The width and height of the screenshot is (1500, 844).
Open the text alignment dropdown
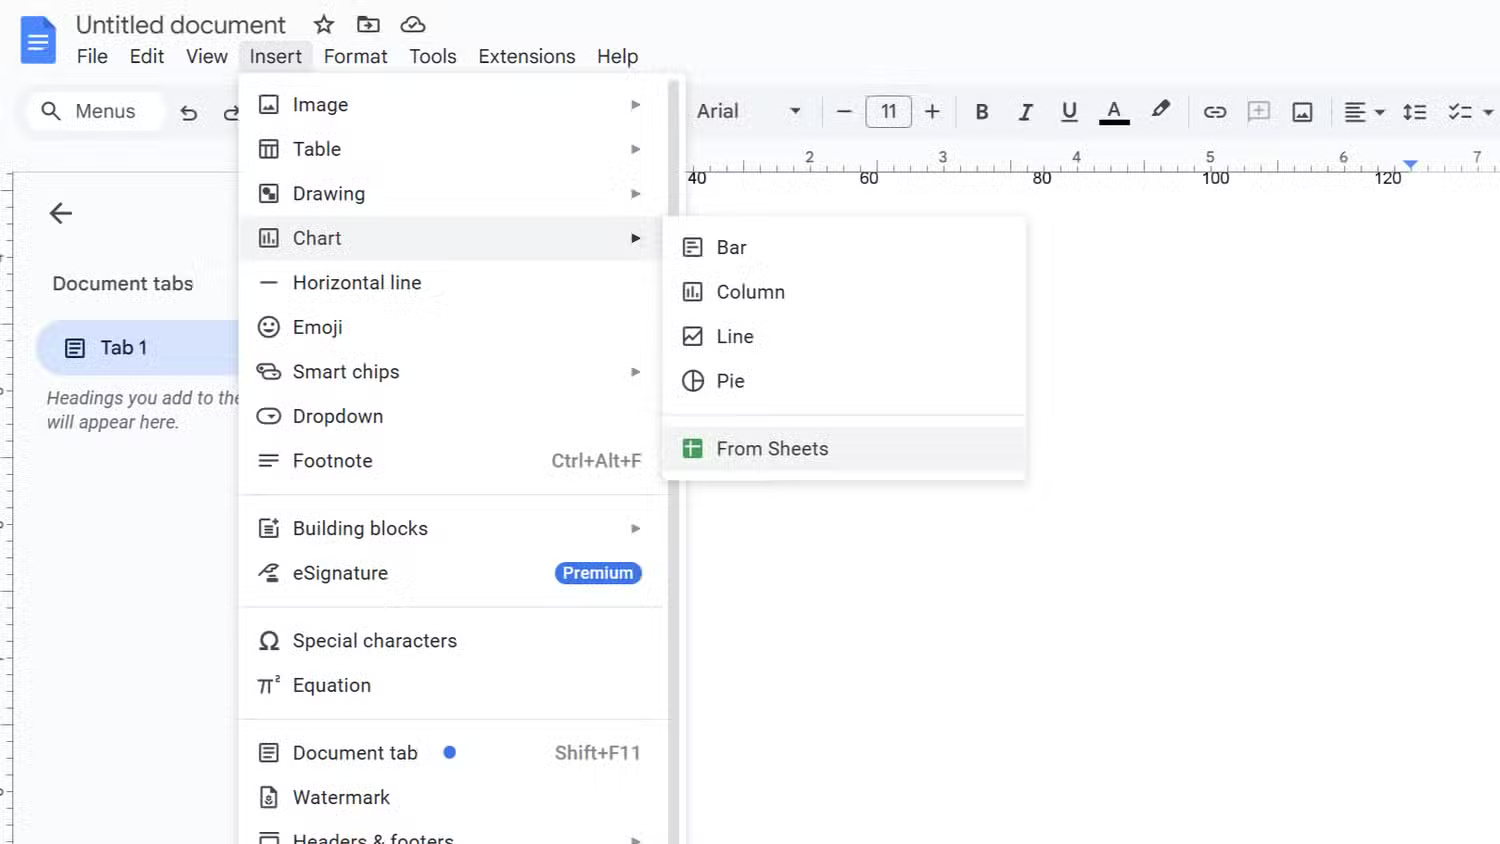coord(1364,111)
